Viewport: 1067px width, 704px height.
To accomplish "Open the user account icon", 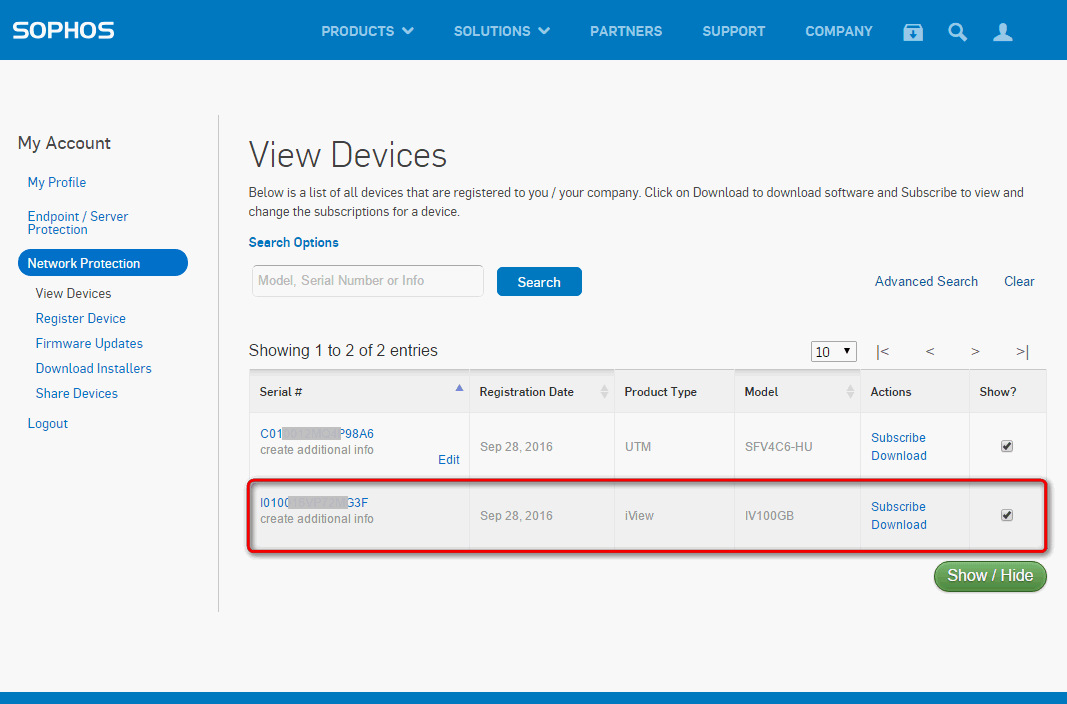I will click(1002, 32).
